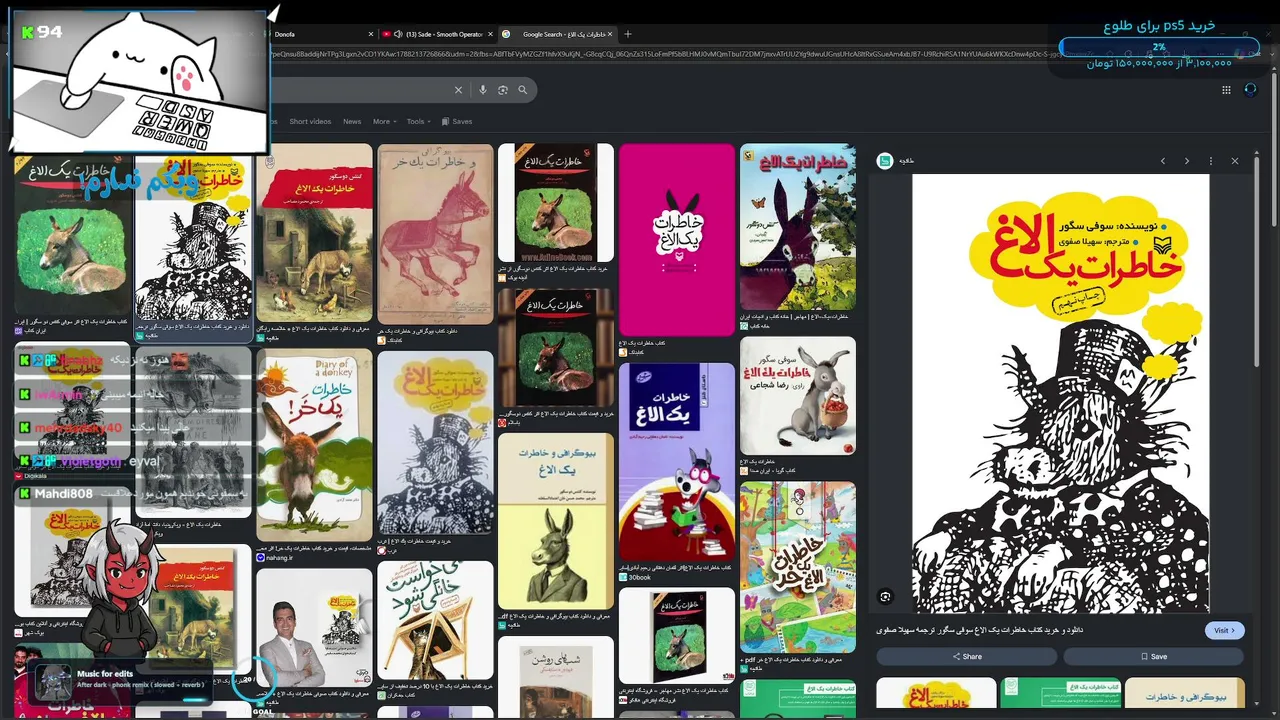Image resolution: width=1280 pixels, height=720 pixels.
Task: Open the preview image title link
Action: point(979,631)
